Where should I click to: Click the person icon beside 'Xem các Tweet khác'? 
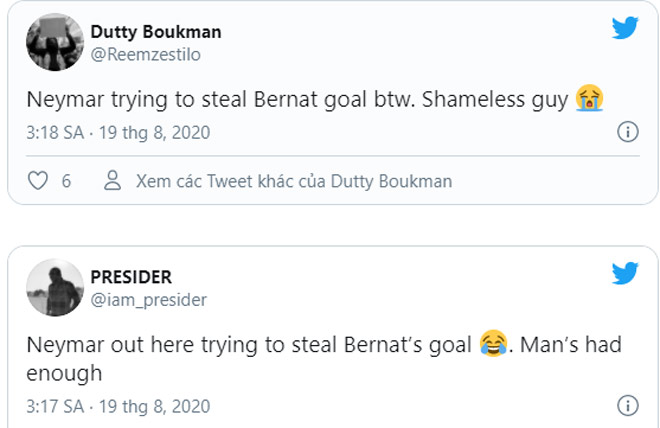click(114, 181)
